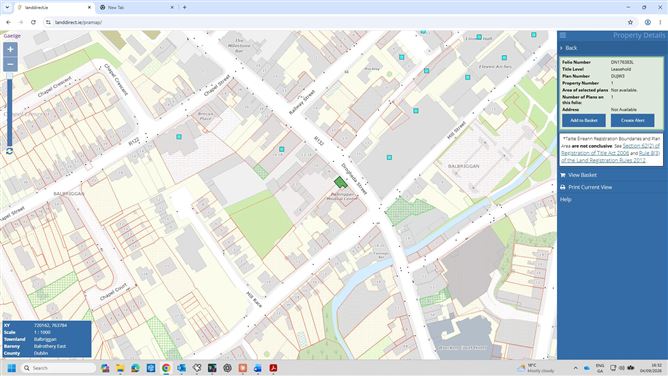Viewport: 668px width, 376px height.
Task: Open Chrome from the Windows taskbar
Action: (x=166, y=368)
